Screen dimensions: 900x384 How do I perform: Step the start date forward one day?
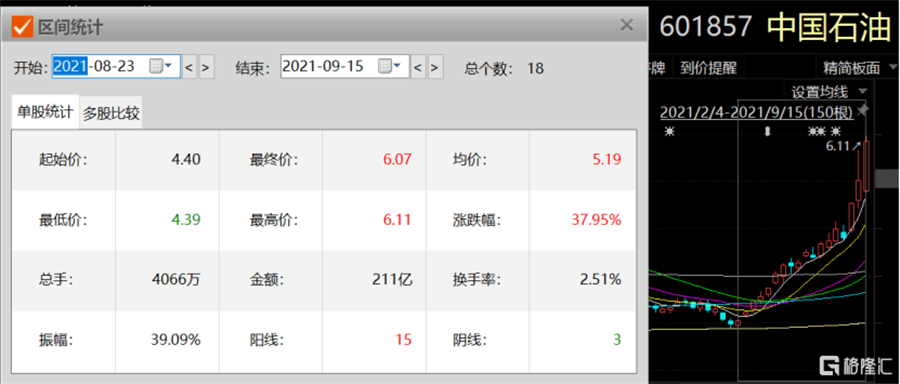pos(207,67)
